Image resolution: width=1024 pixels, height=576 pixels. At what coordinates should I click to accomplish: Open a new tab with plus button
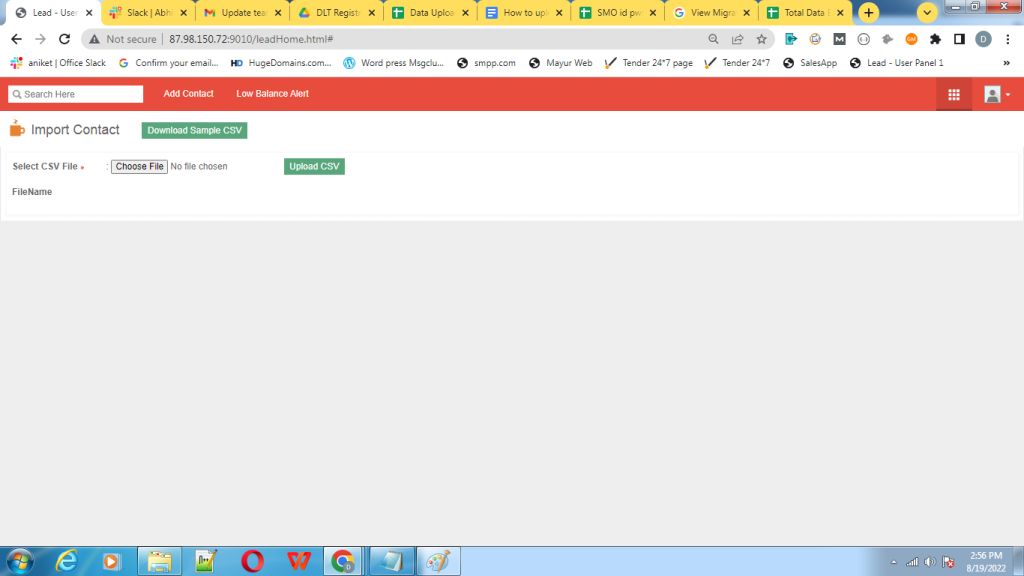click(x=869, y=13)
